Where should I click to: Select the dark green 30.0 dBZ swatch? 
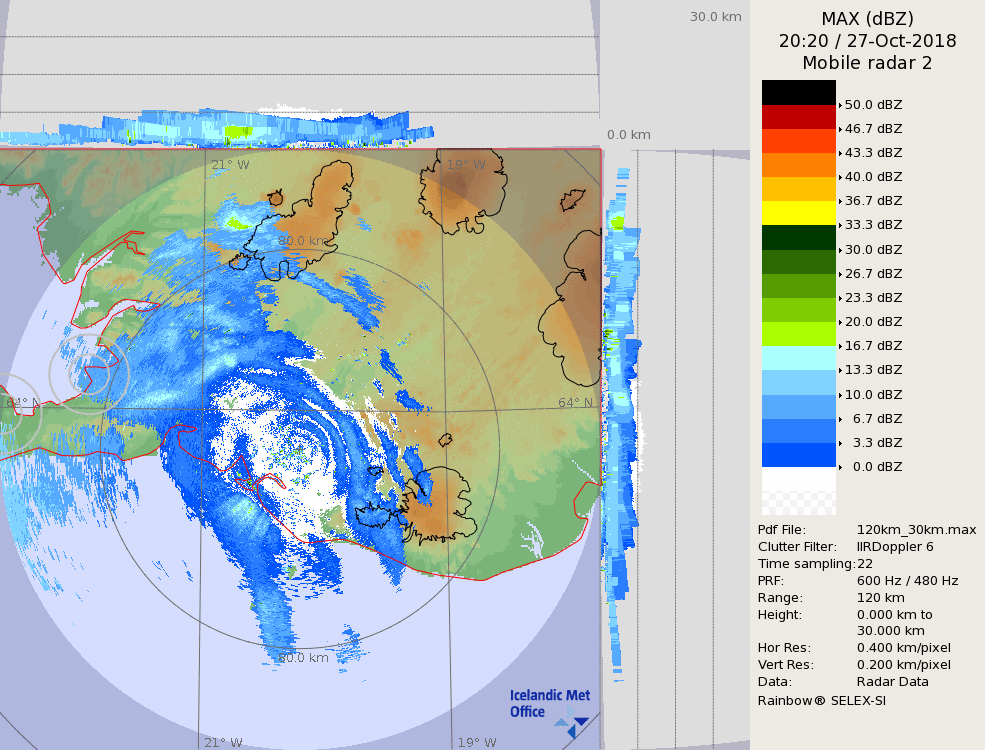tap(798, 238)
